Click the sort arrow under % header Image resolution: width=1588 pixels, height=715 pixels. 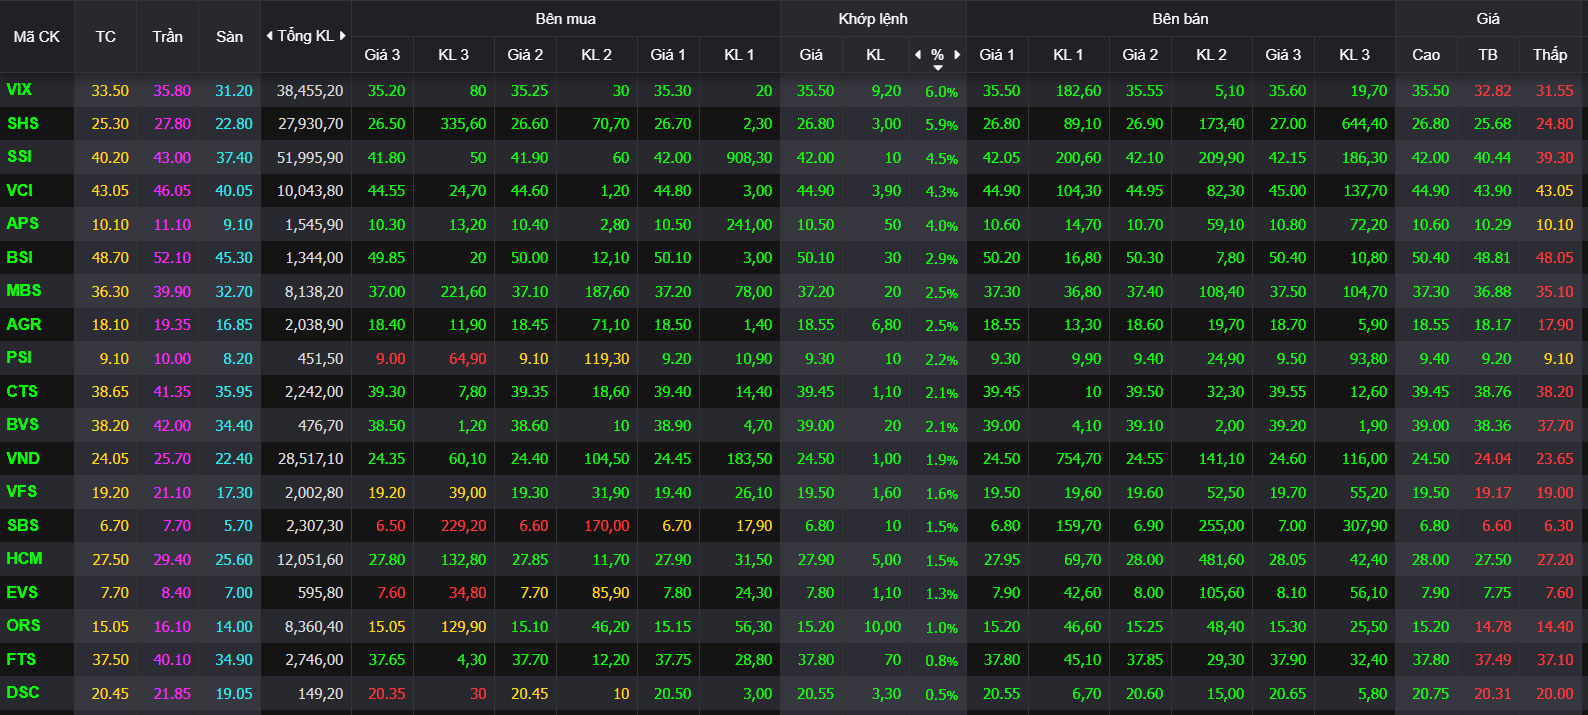point(938,68)
